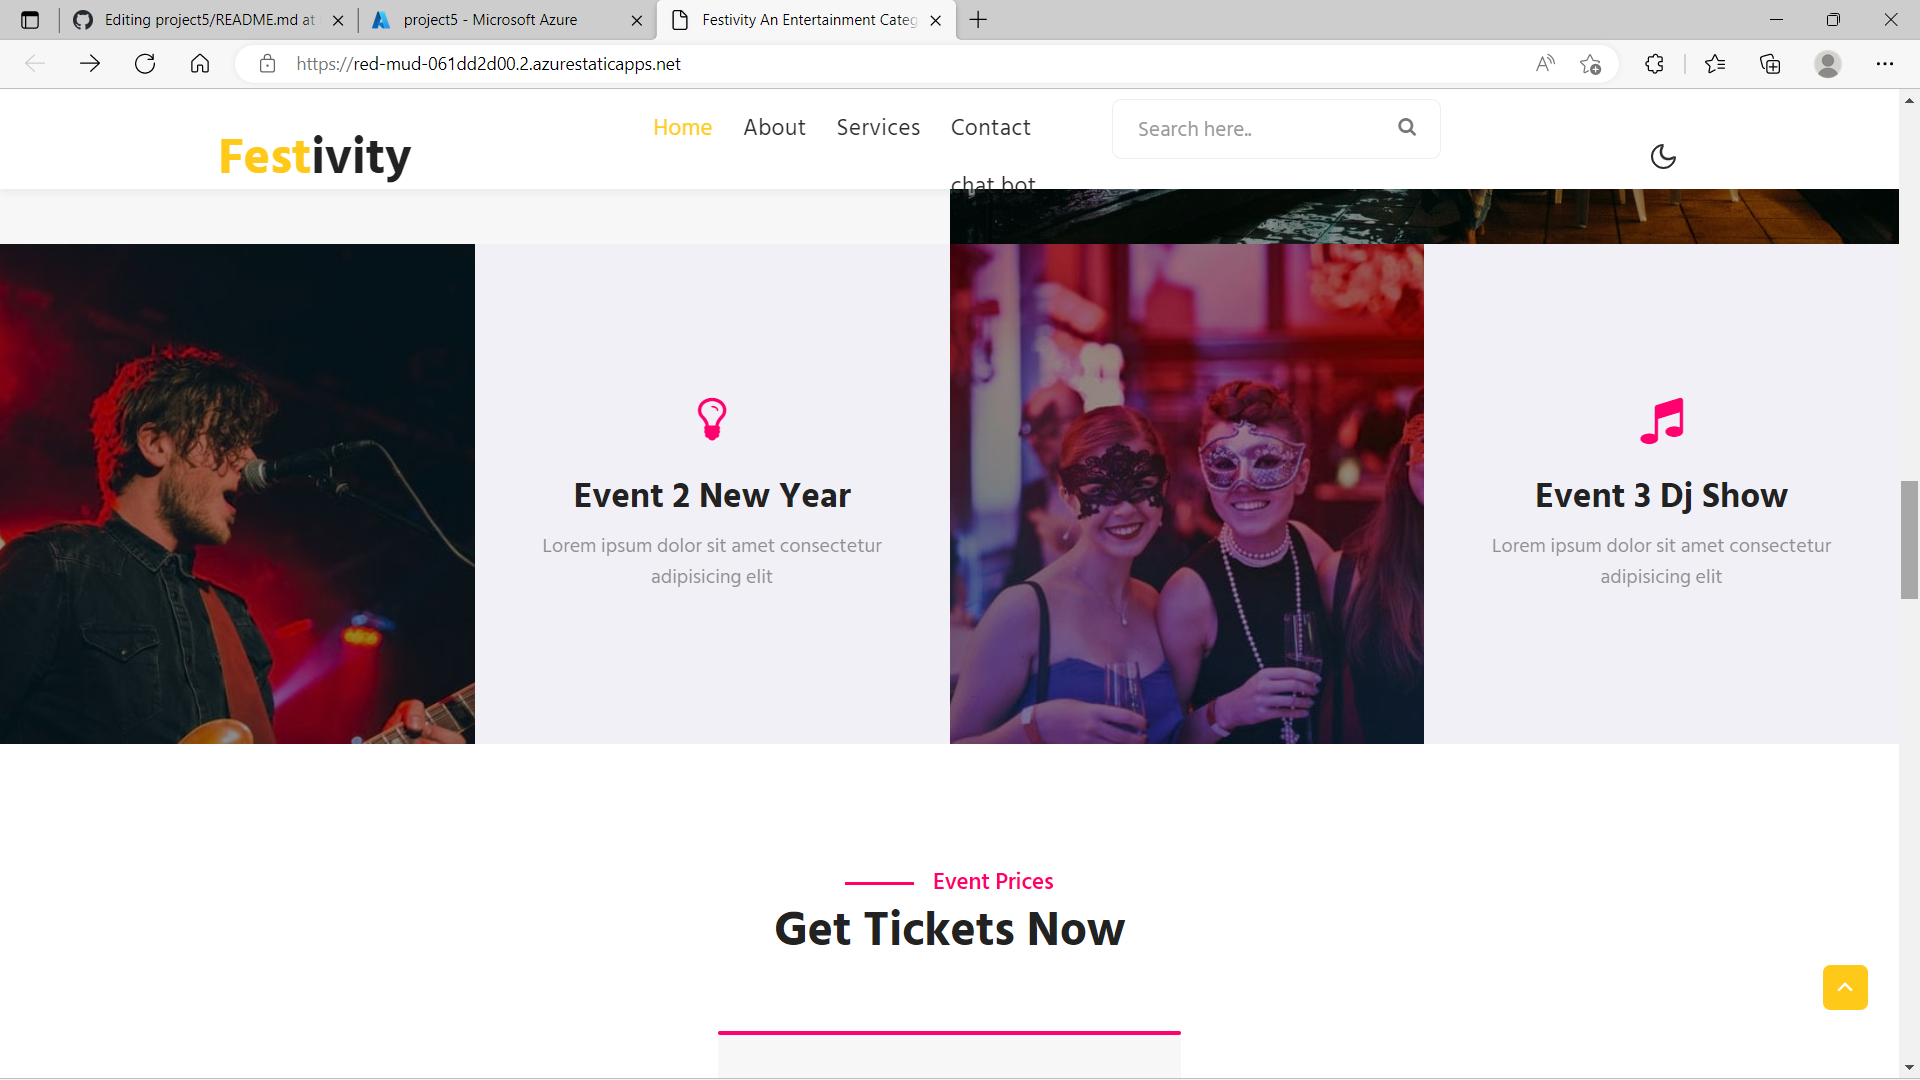Open Edge settings and more menu

click(x=1884, y=64)
